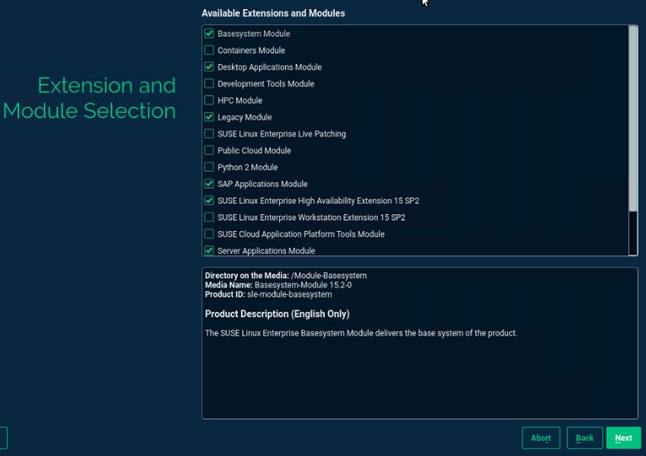The image size is (646, 456).
Task: Select the 'HPC Module' label text
Action: [x=240, y=101]
